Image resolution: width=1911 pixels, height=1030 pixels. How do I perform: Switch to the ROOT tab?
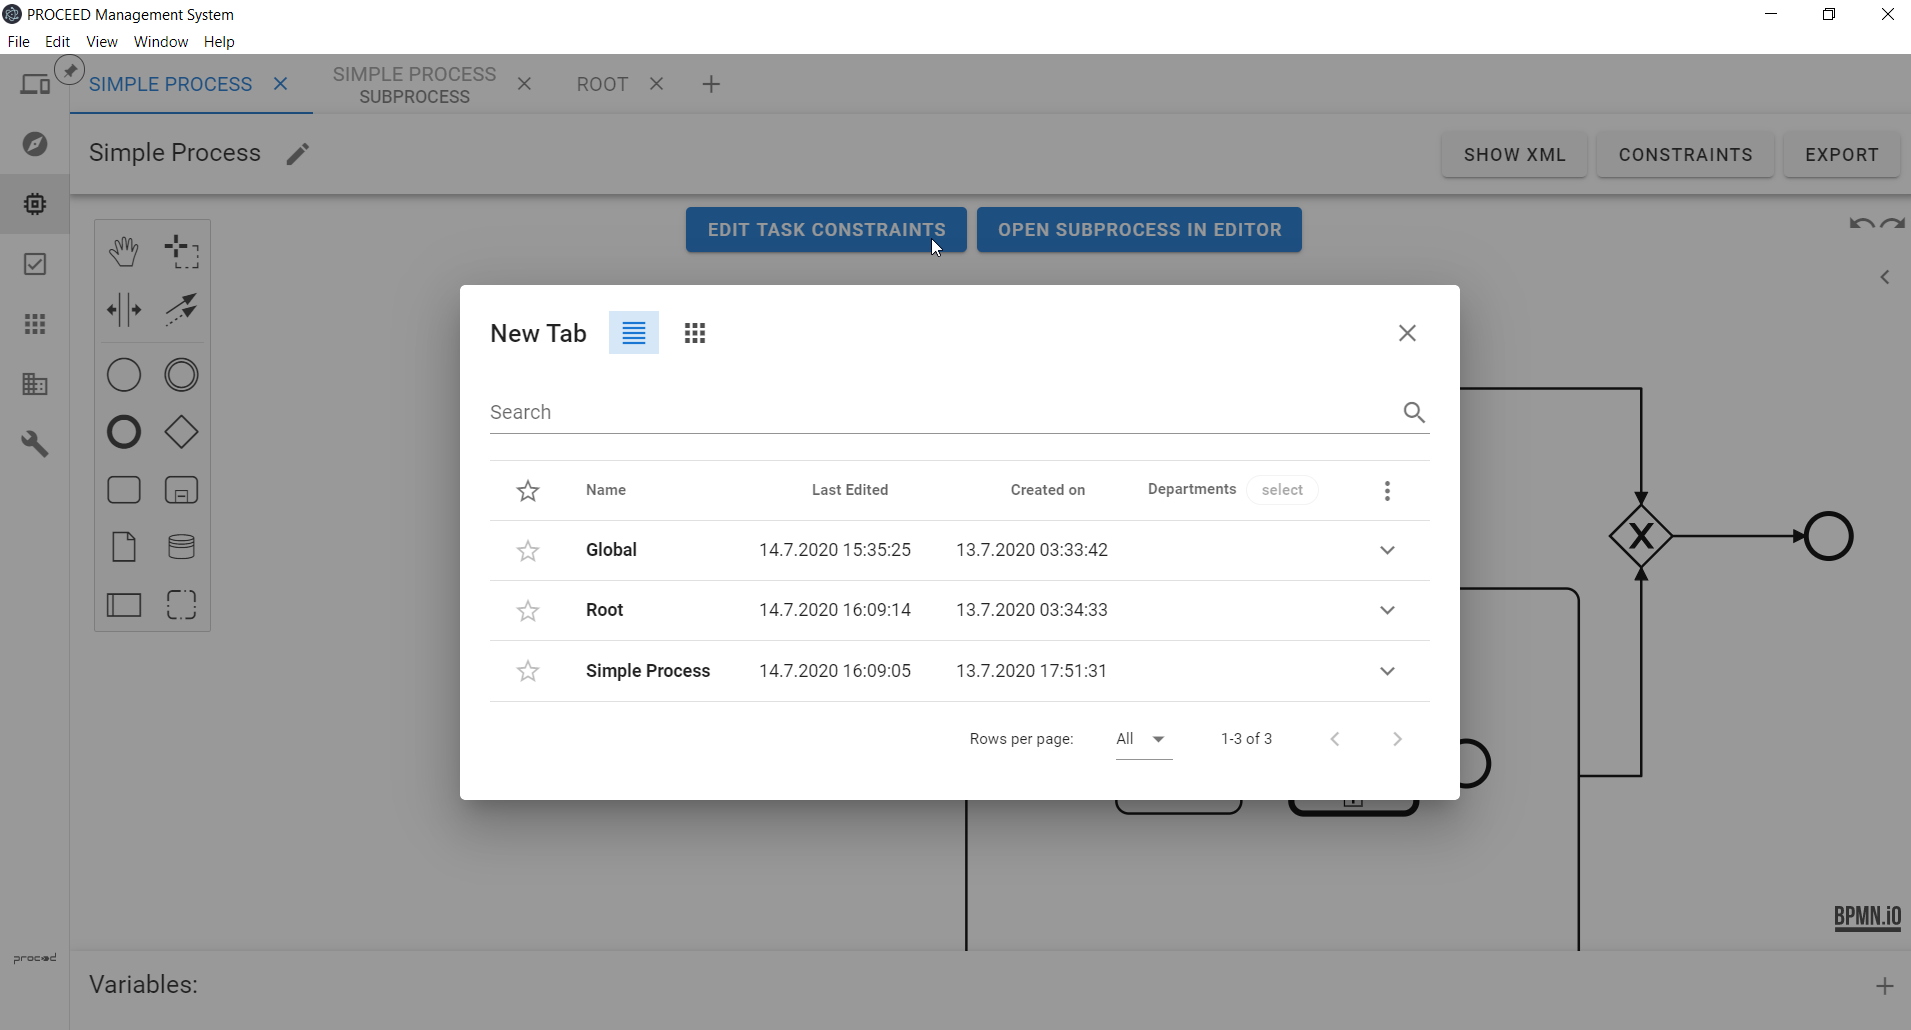[602, 85]
